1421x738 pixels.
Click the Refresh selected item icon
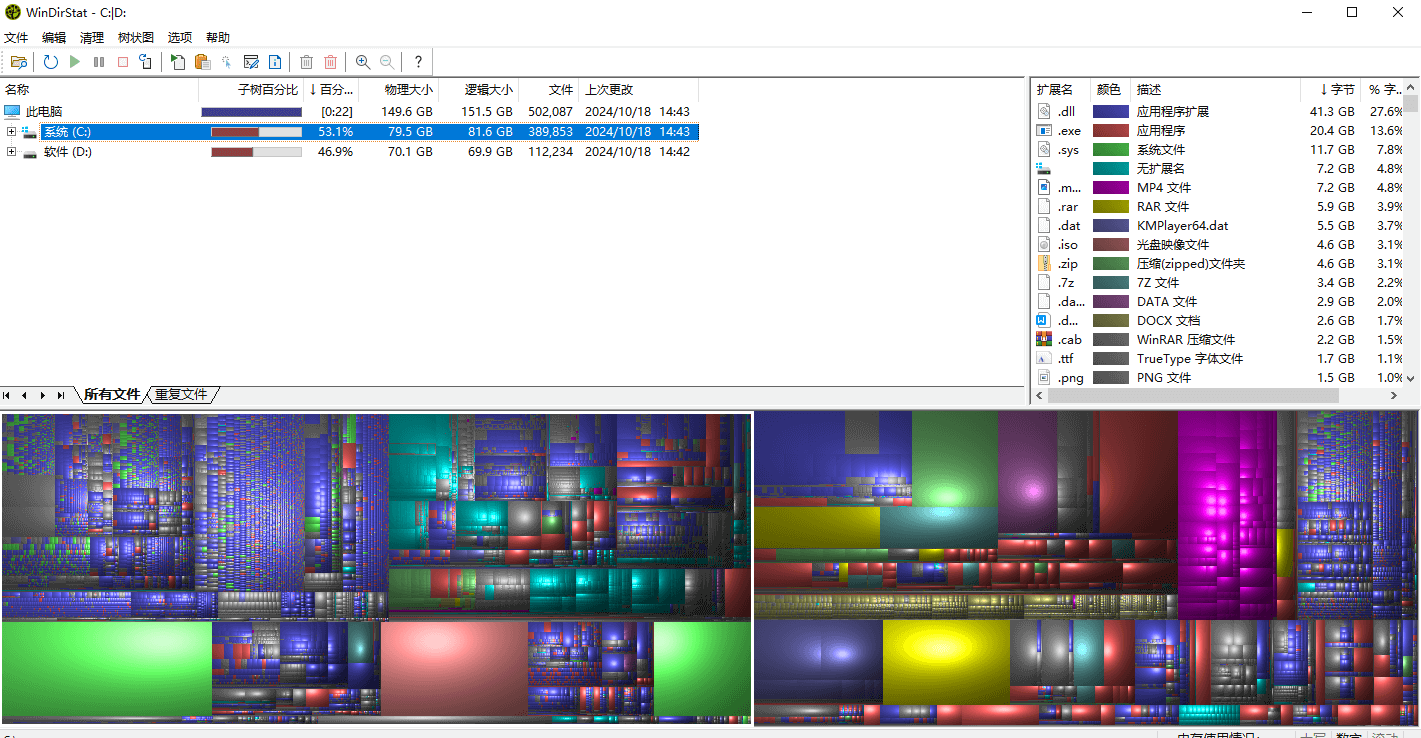[x=145, y=61]
